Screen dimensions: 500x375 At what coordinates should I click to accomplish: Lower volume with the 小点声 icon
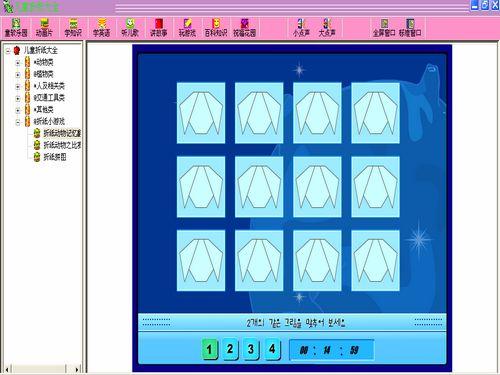(301, 28)
